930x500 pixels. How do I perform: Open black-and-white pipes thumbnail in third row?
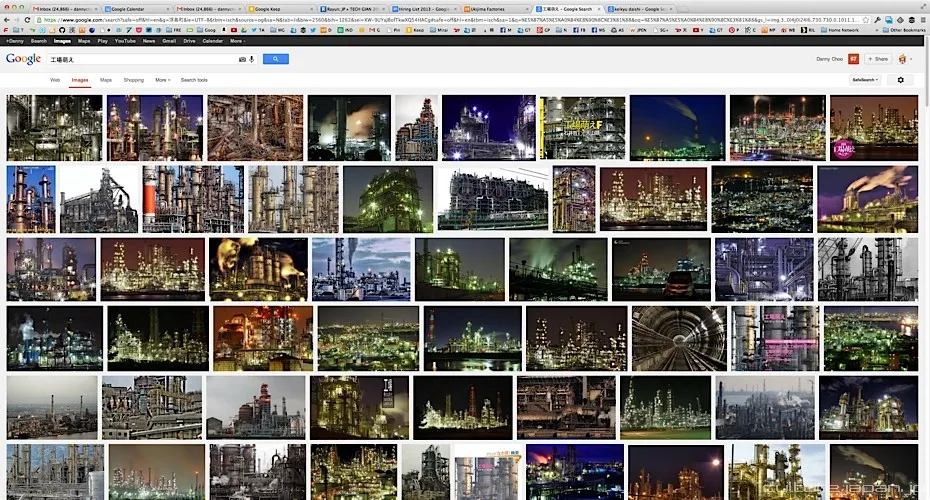tap(868, 269)
